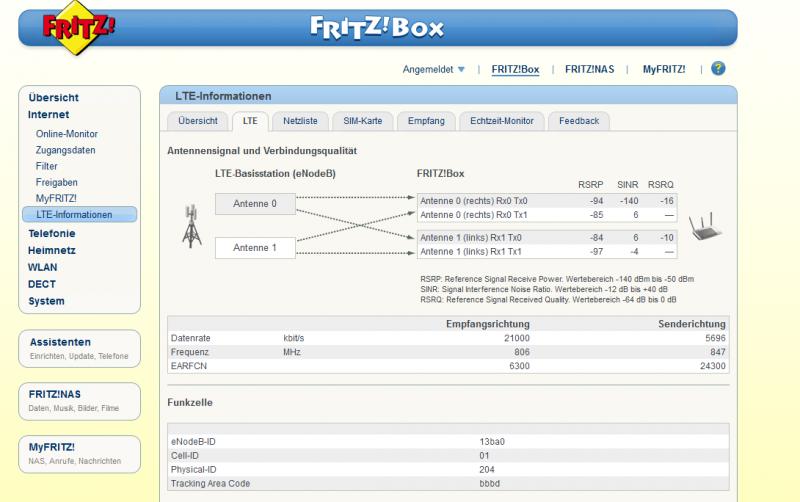Open the FRITZ!Box header link
The image size is (800, 502).
(x=515, y=69)
